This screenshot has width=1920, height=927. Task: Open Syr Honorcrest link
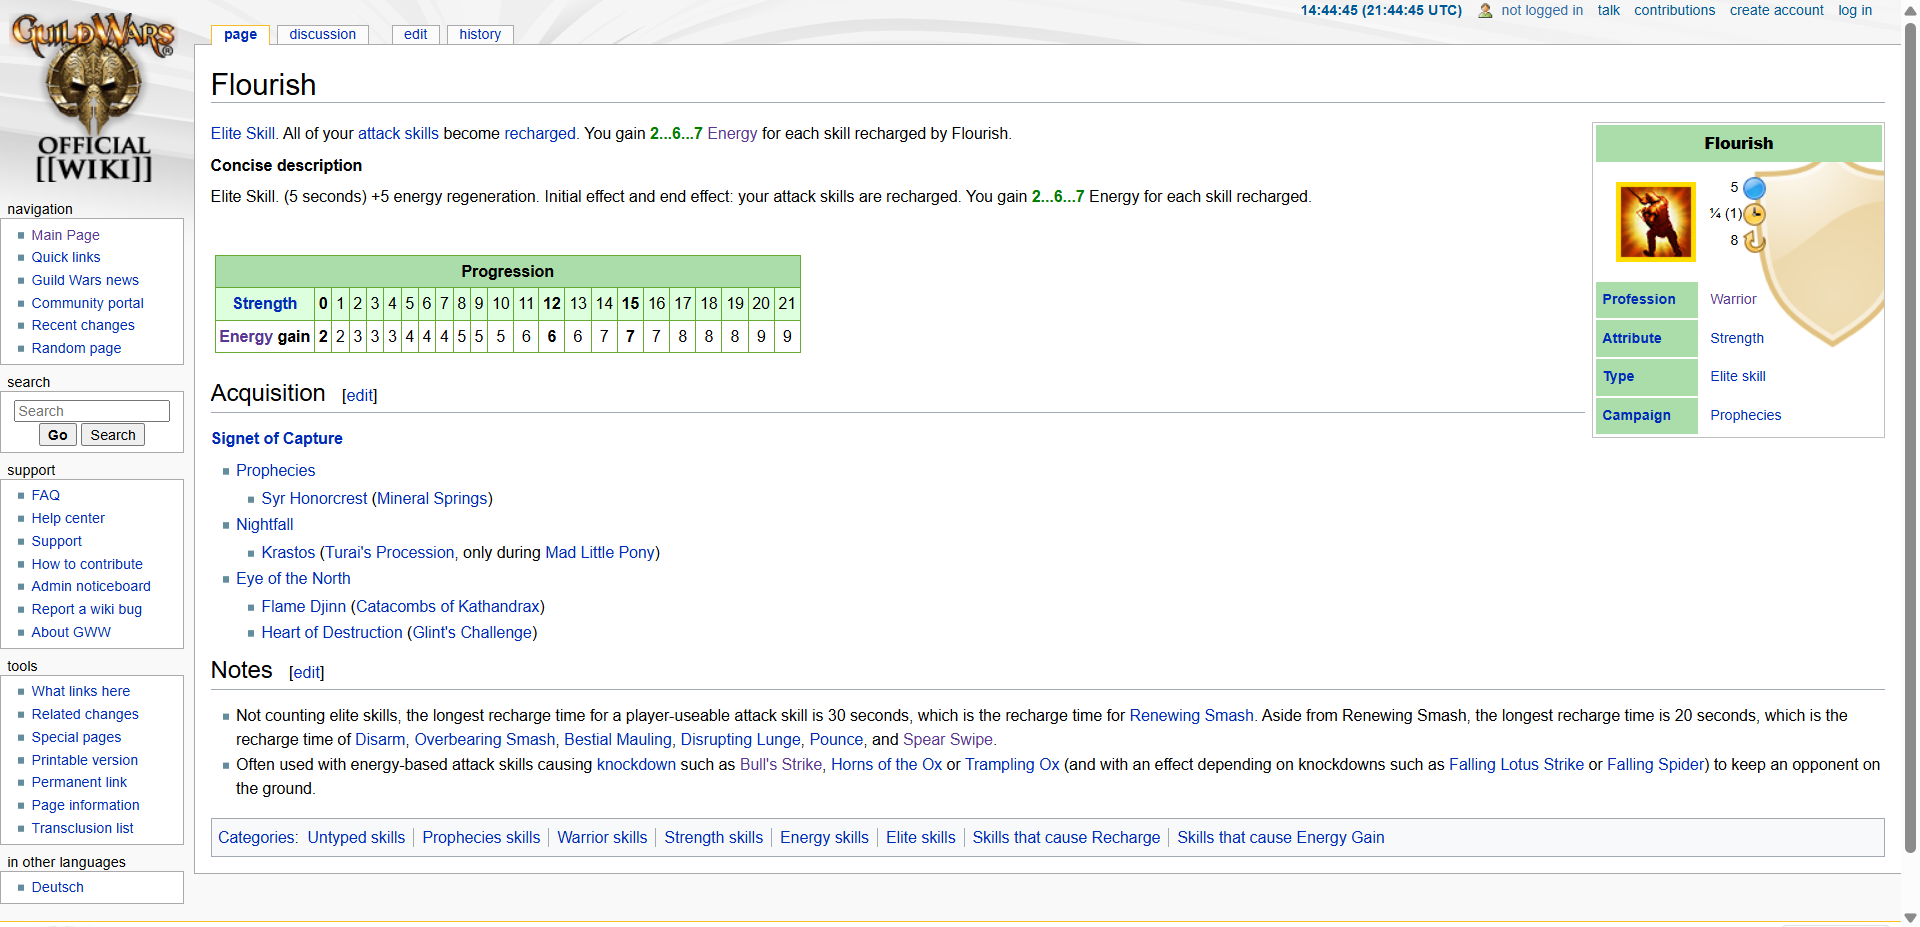[314, 498]
